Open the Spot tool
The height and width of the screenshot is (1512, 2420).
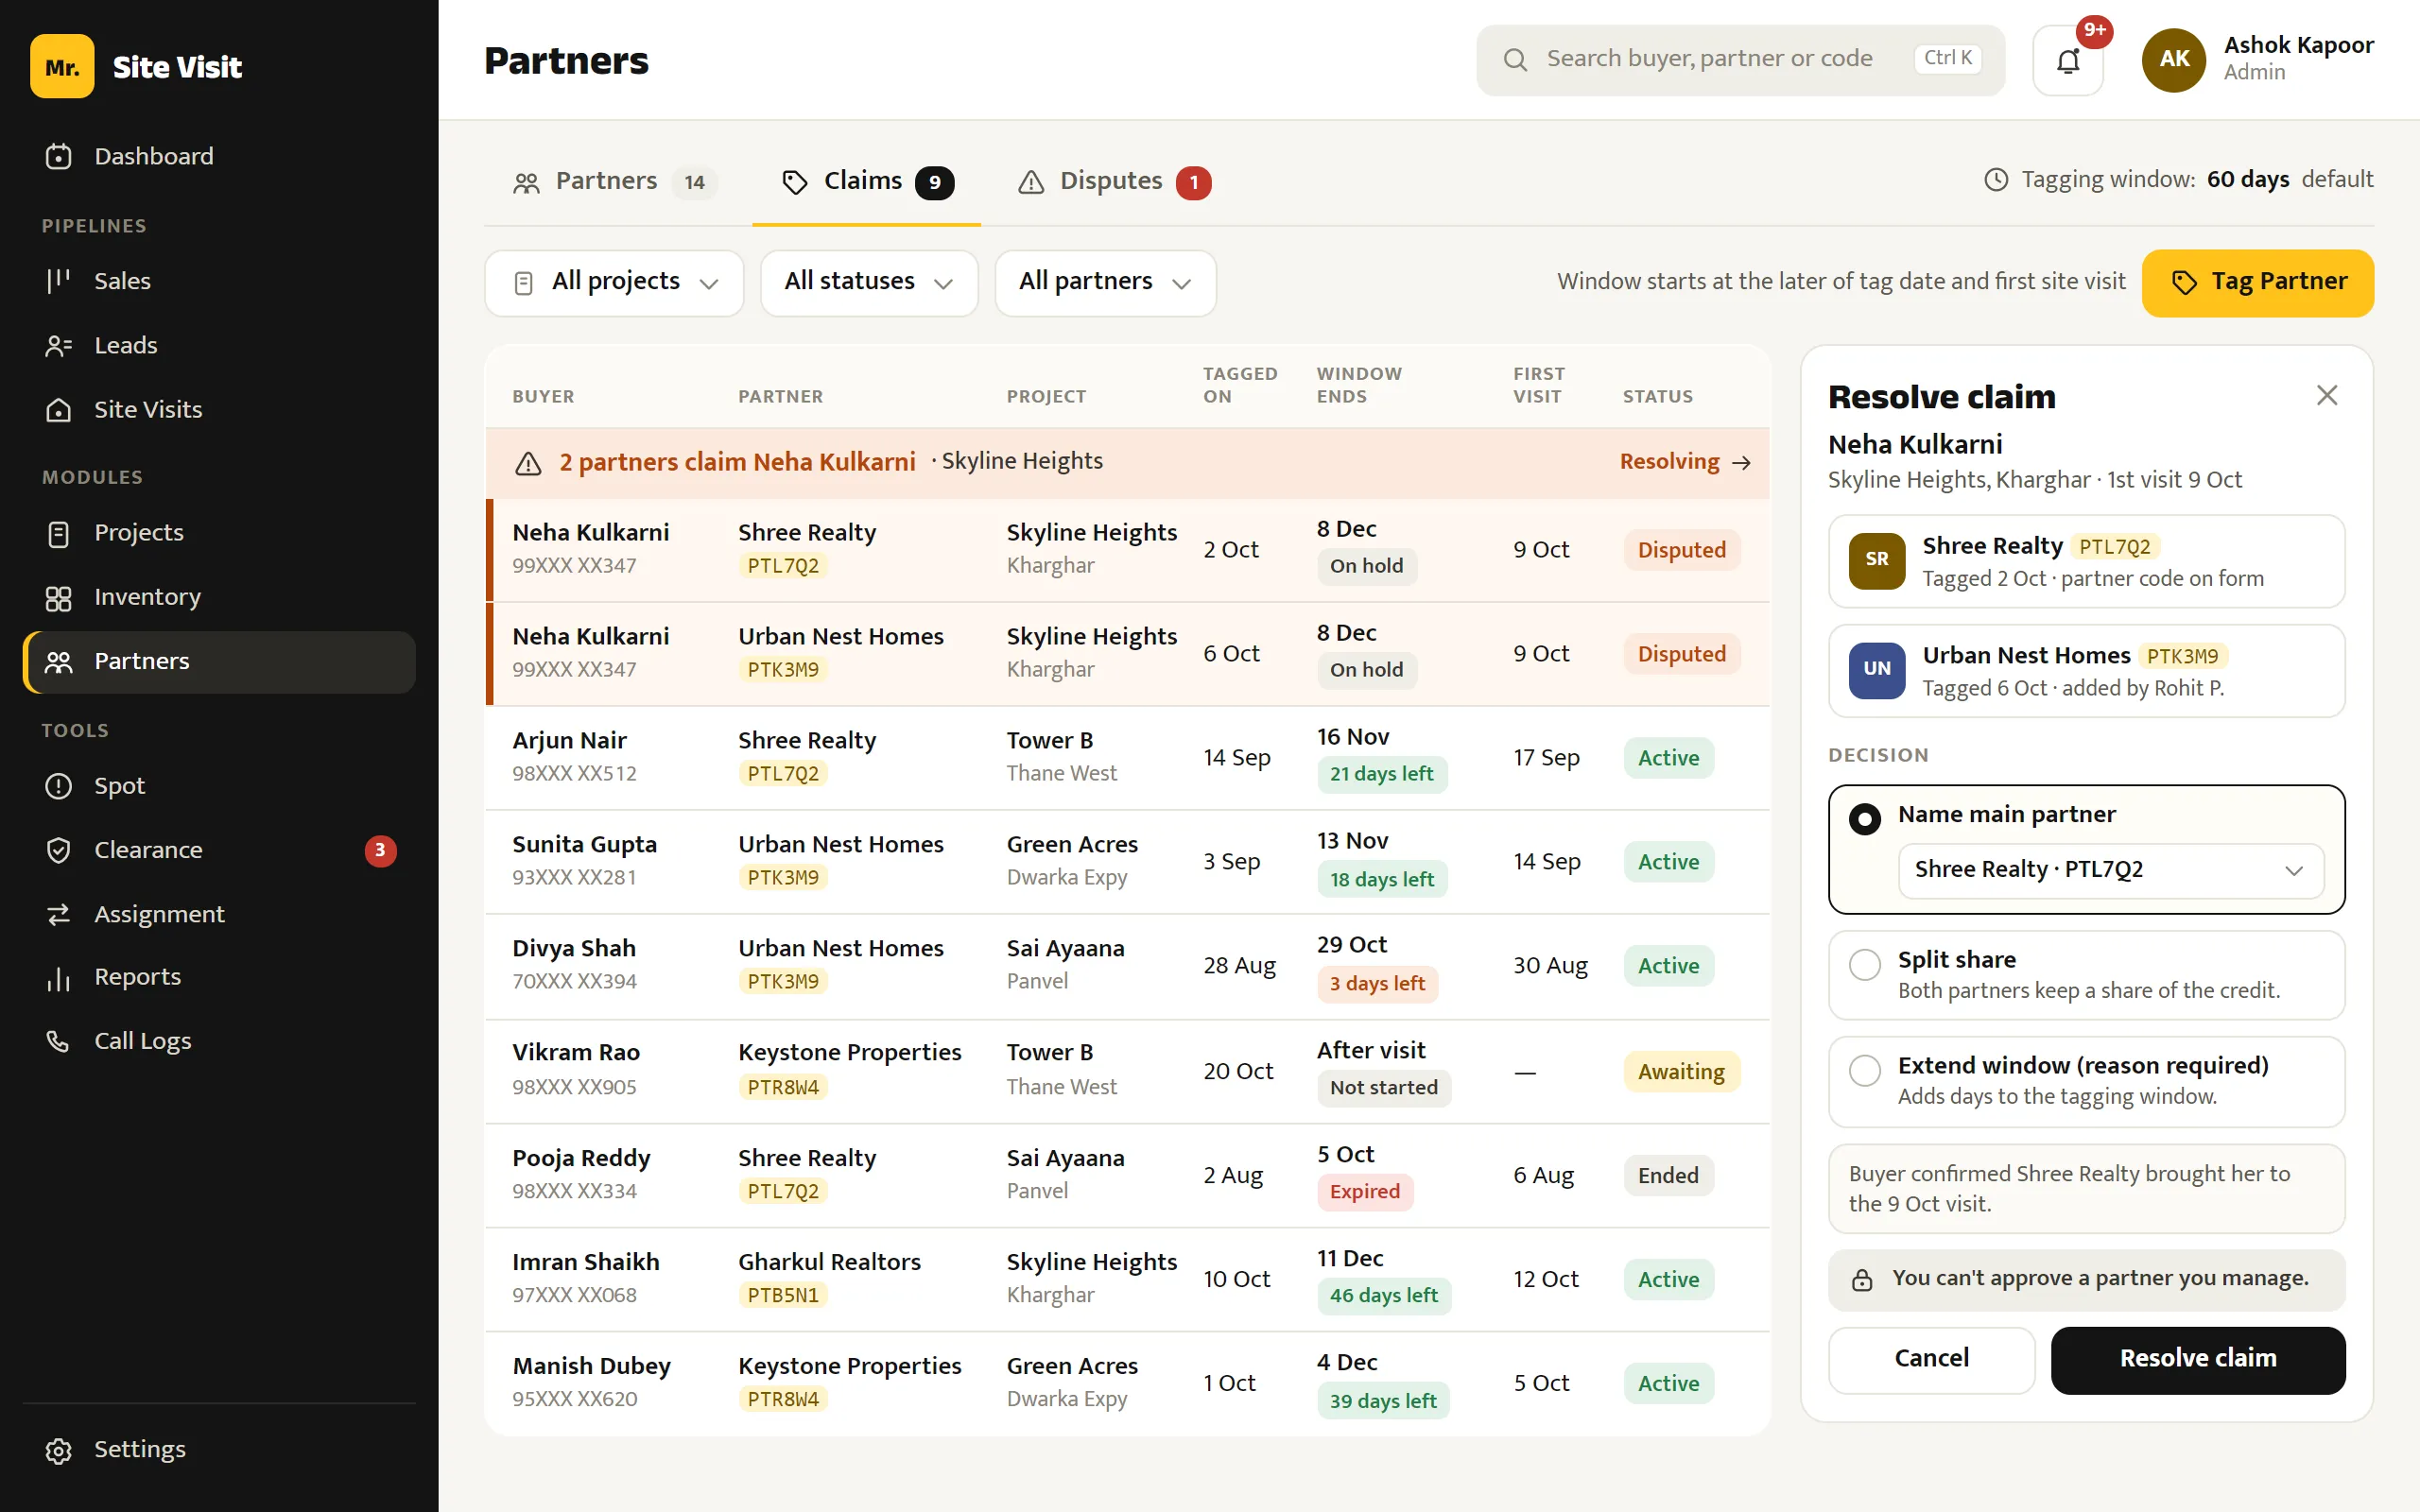point(219,786)
